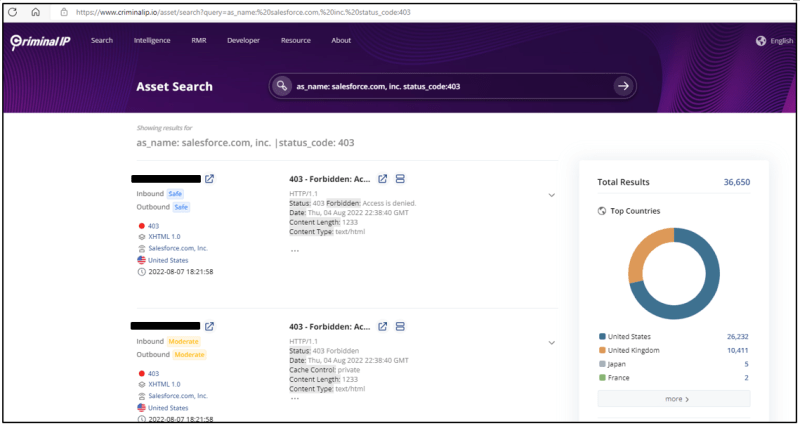Go to the browser home page icon
Image resolution: width=800 pixels, height=426 pixels.
pos(36,12)
